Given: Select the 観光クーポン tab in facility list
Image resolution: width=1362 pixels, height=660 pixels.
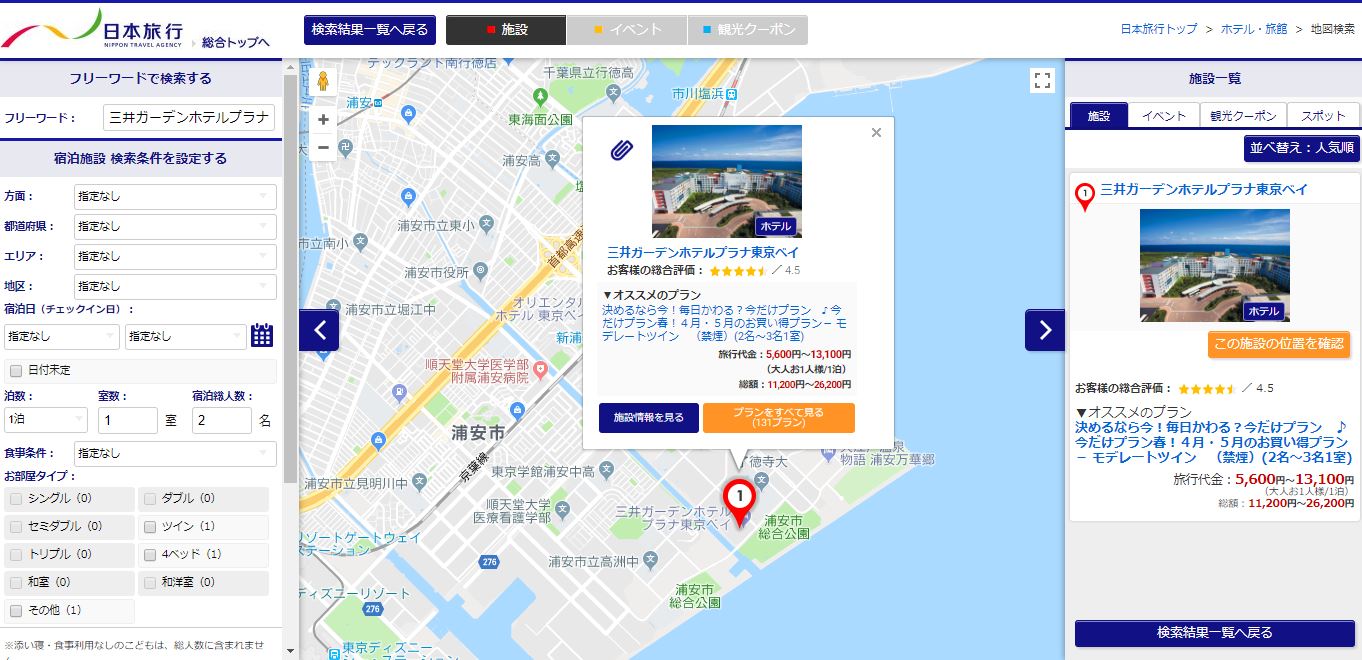Looking at the screenshot, I should [1243, 115].
